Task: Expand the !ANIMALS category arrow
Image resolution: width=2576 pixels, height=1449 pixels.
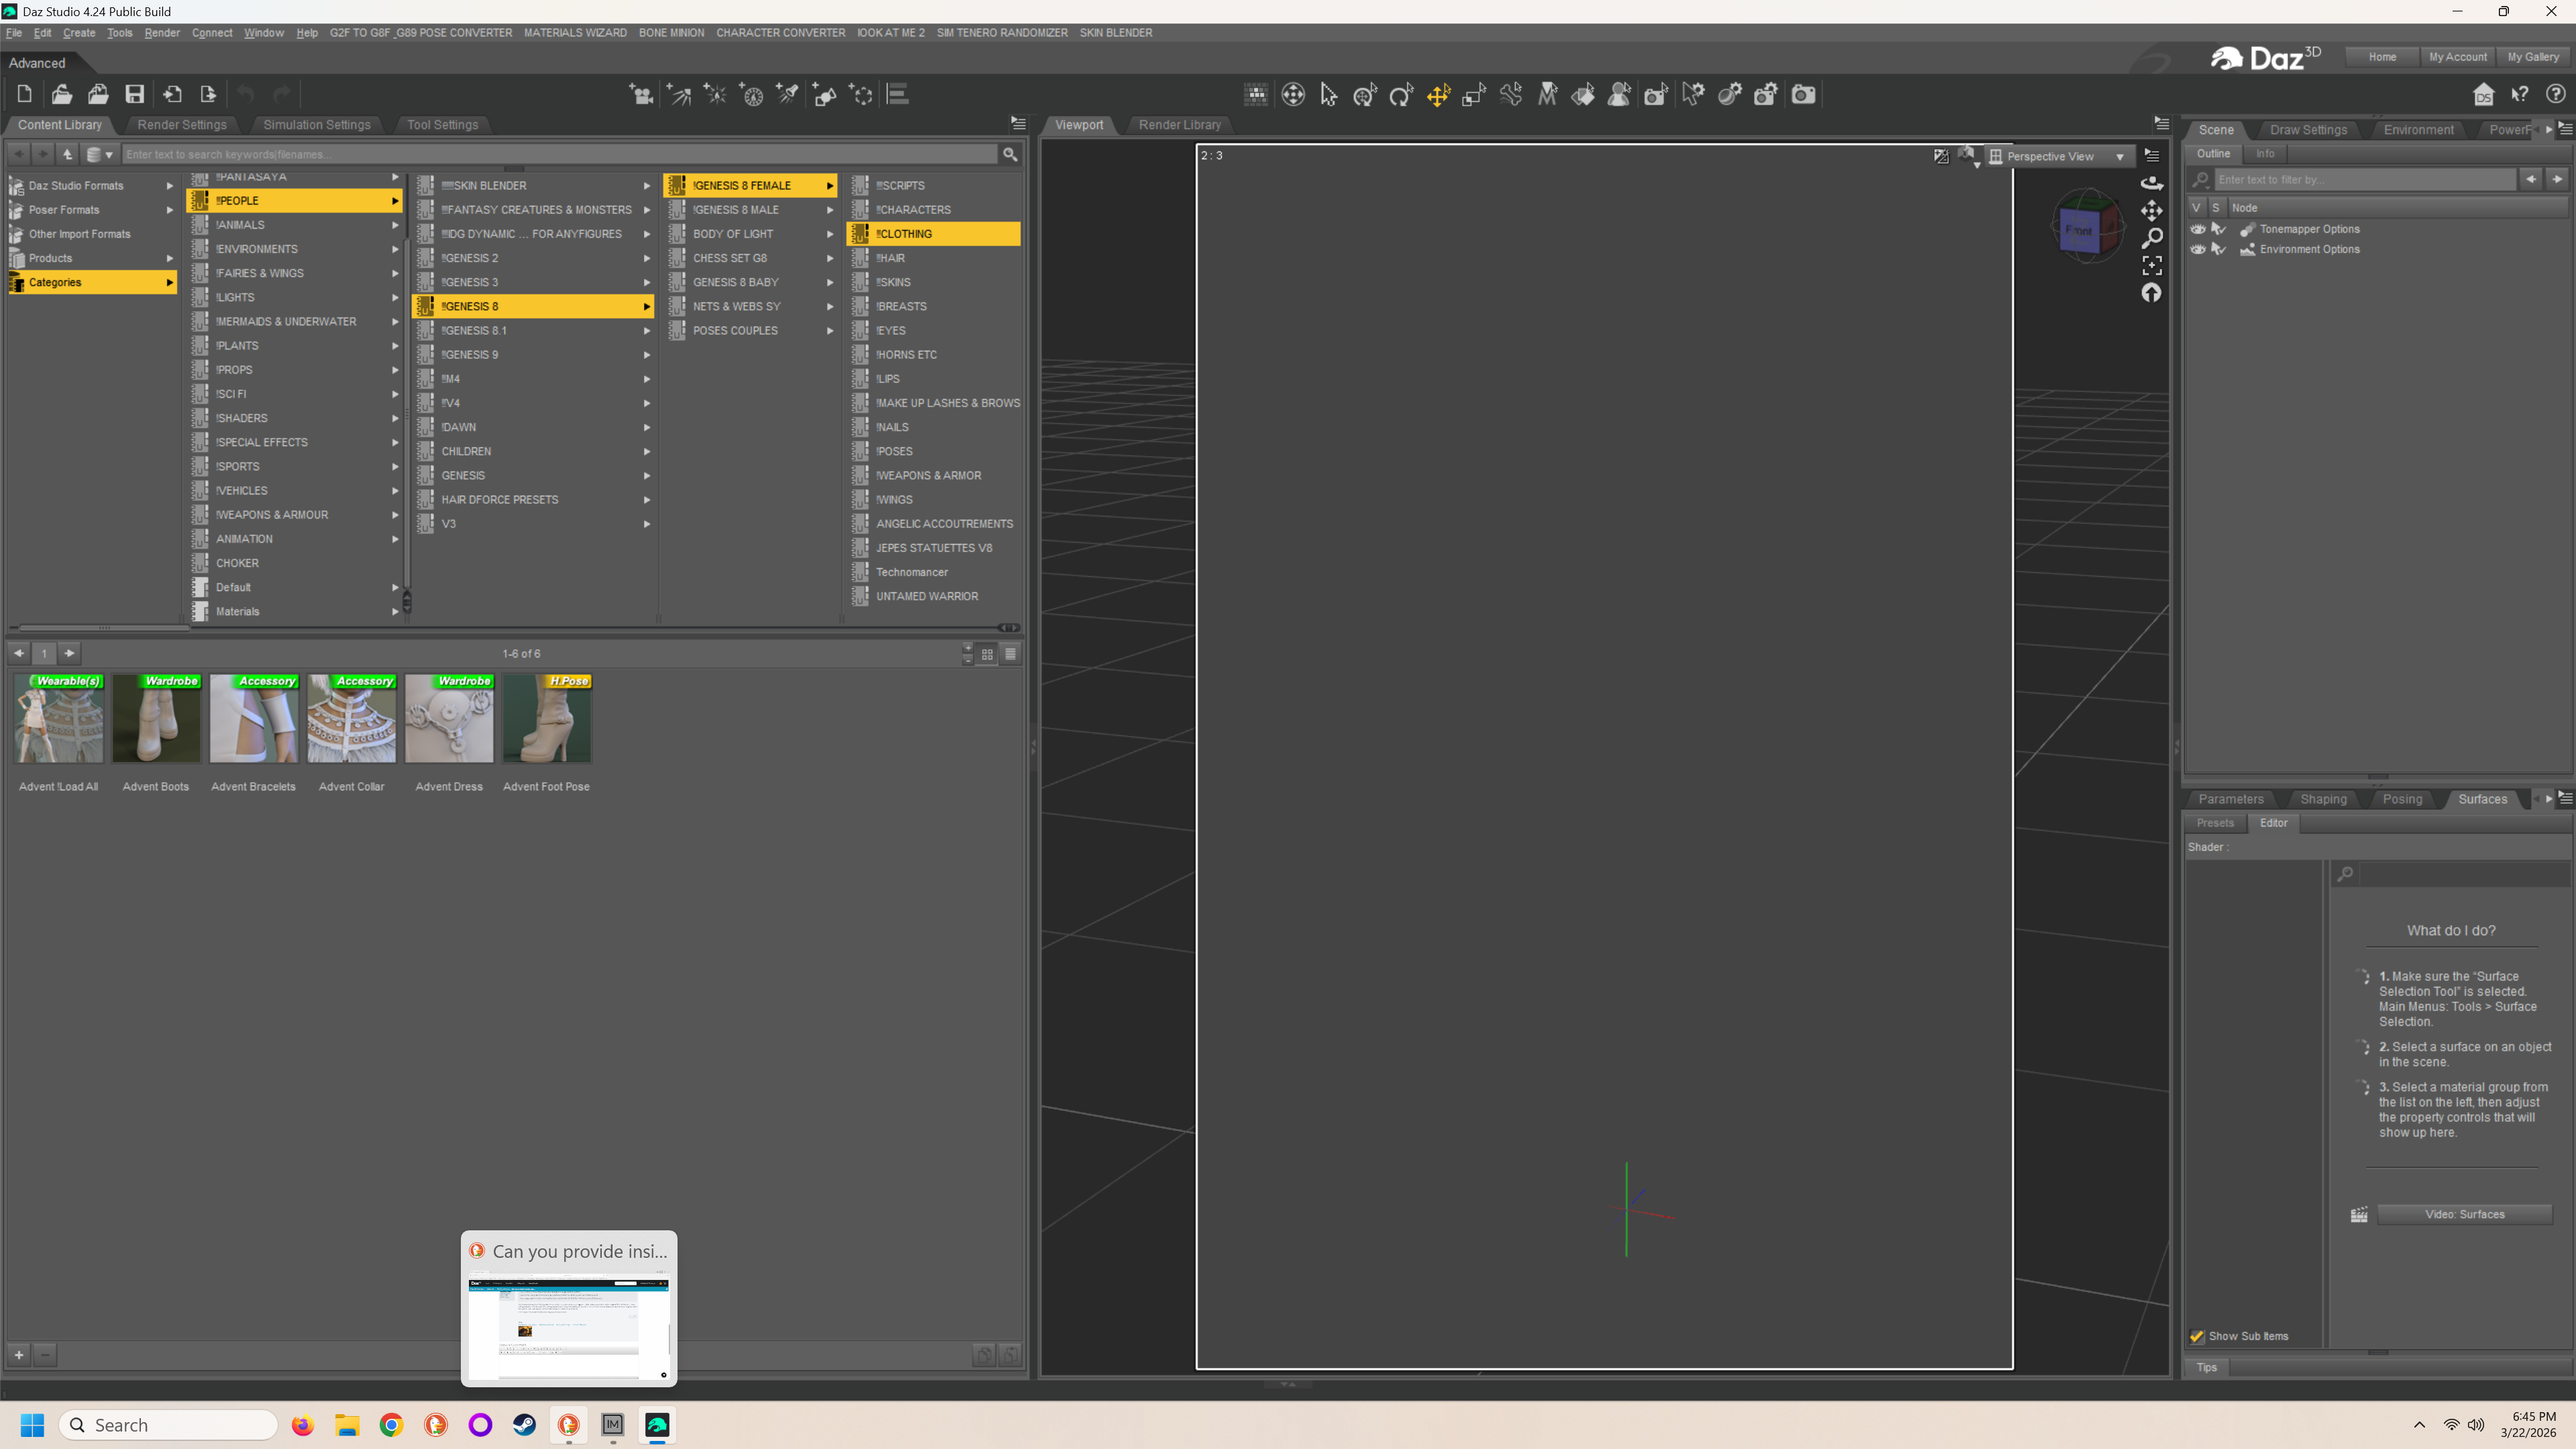Action: point(395,225)
